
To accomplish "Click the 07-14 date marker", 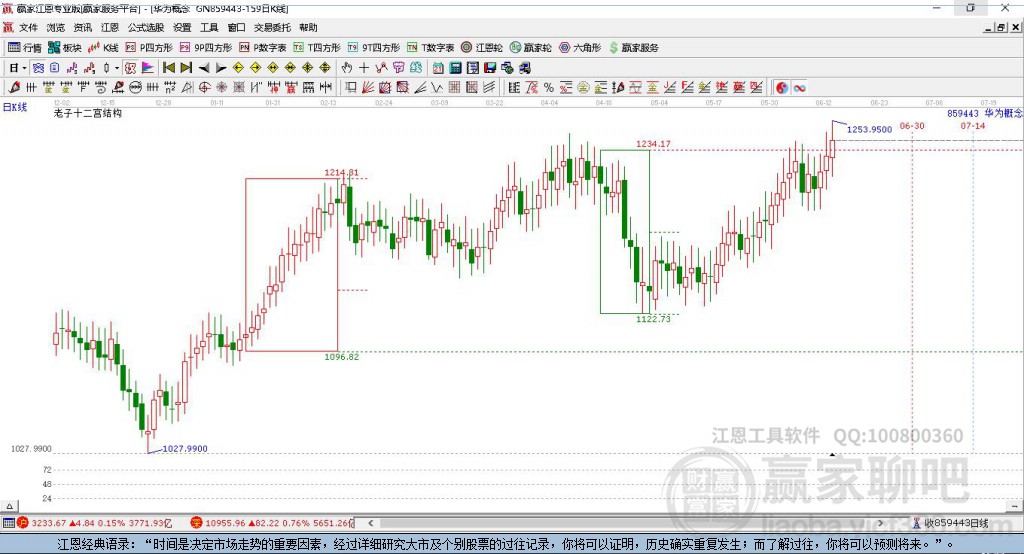I will click(972, 125).
